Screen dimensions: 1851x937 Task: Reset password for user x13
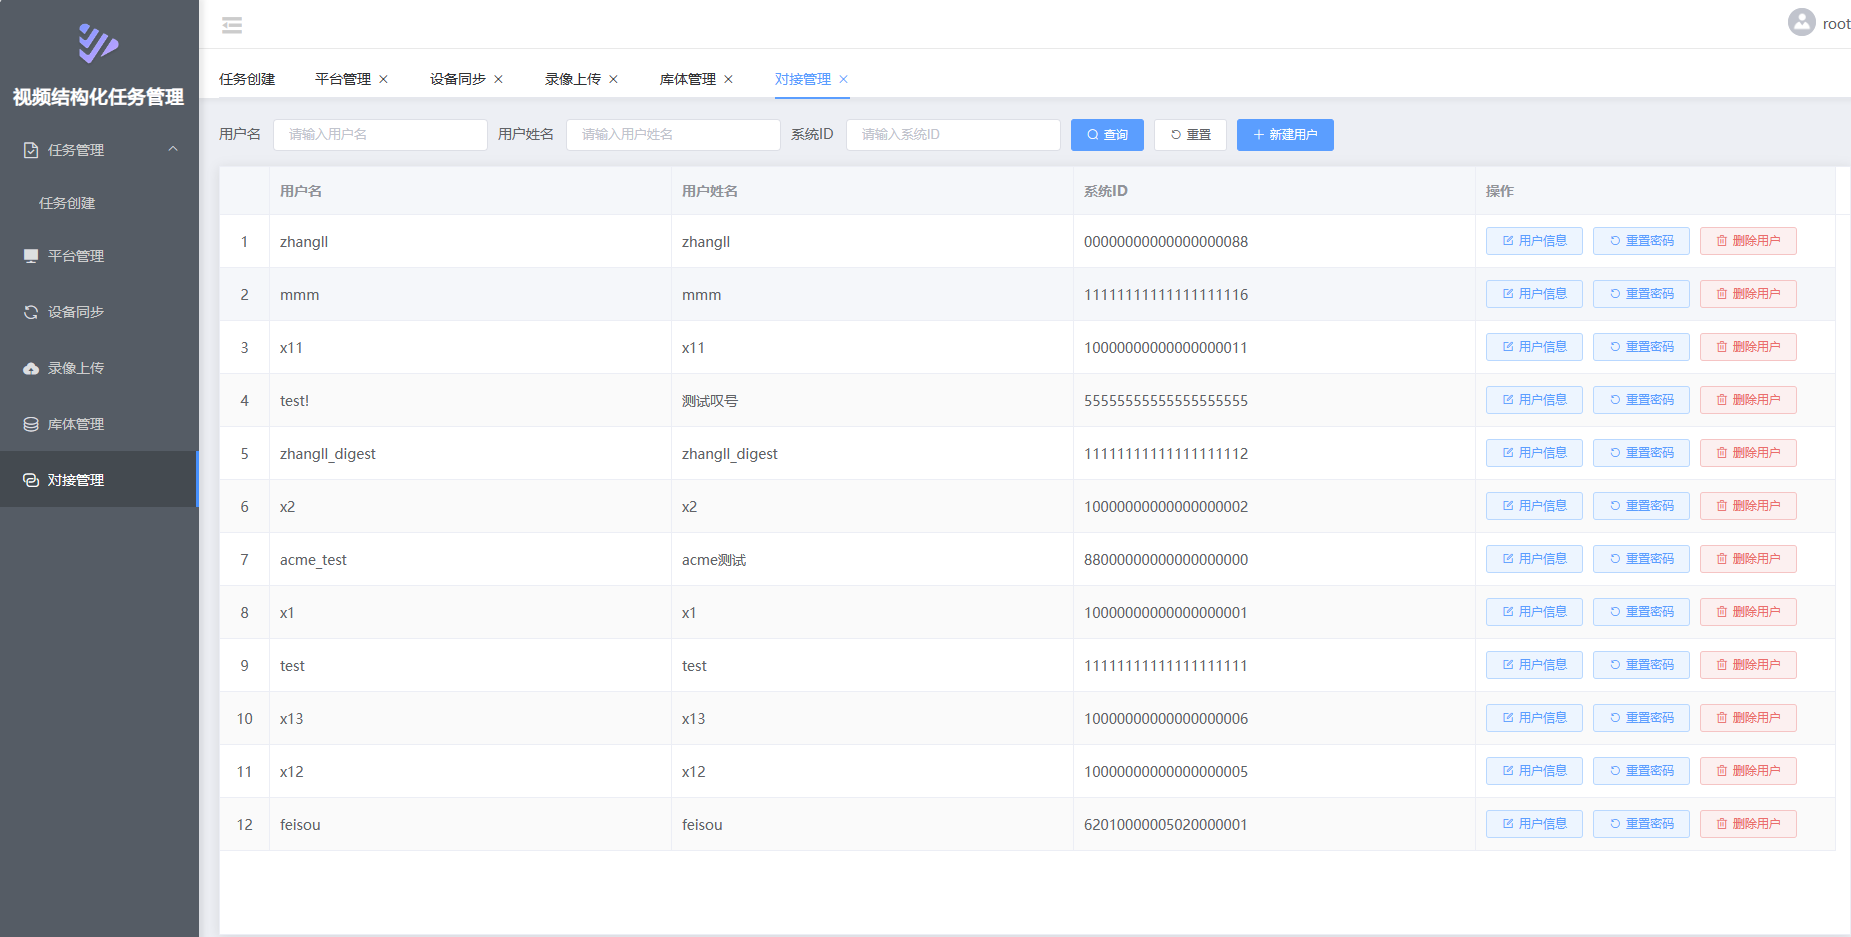pyautogui.click(x=1641, y=718)
